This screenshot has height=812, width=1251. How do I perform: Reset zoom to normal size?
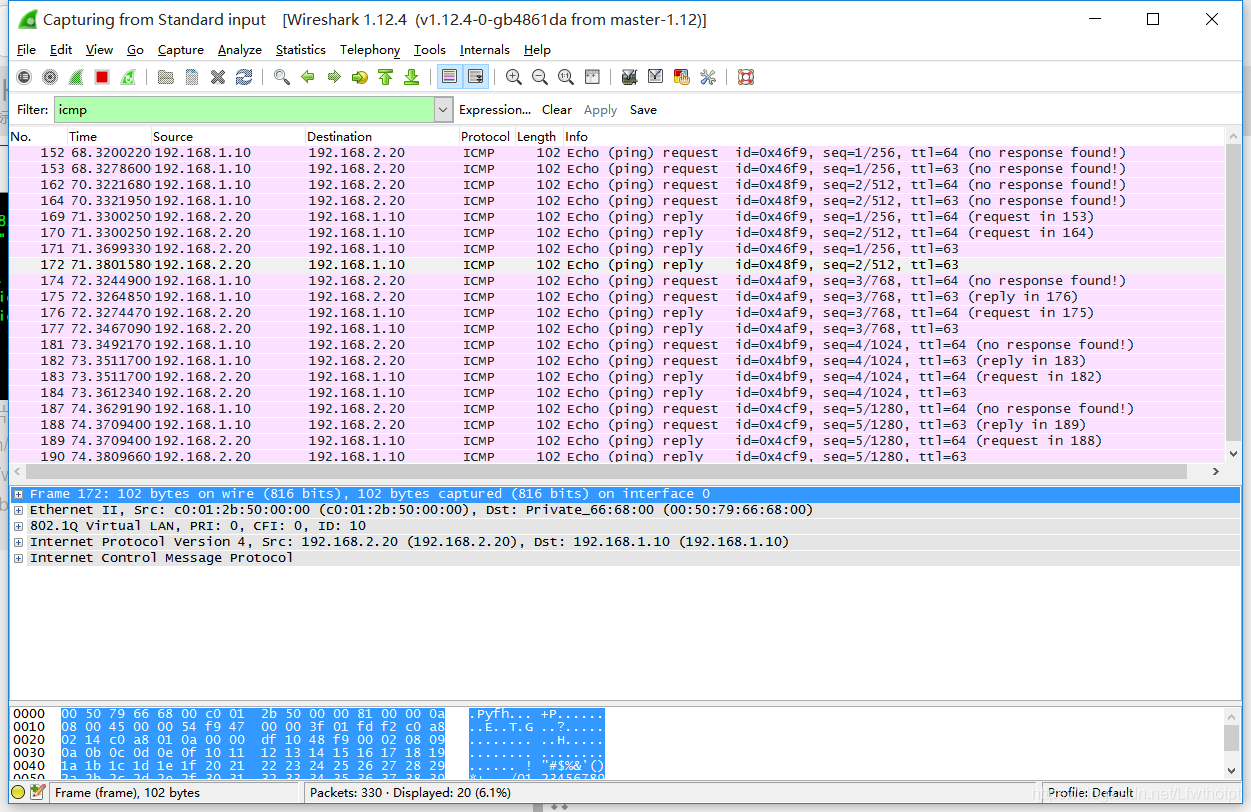click(566, 77)
